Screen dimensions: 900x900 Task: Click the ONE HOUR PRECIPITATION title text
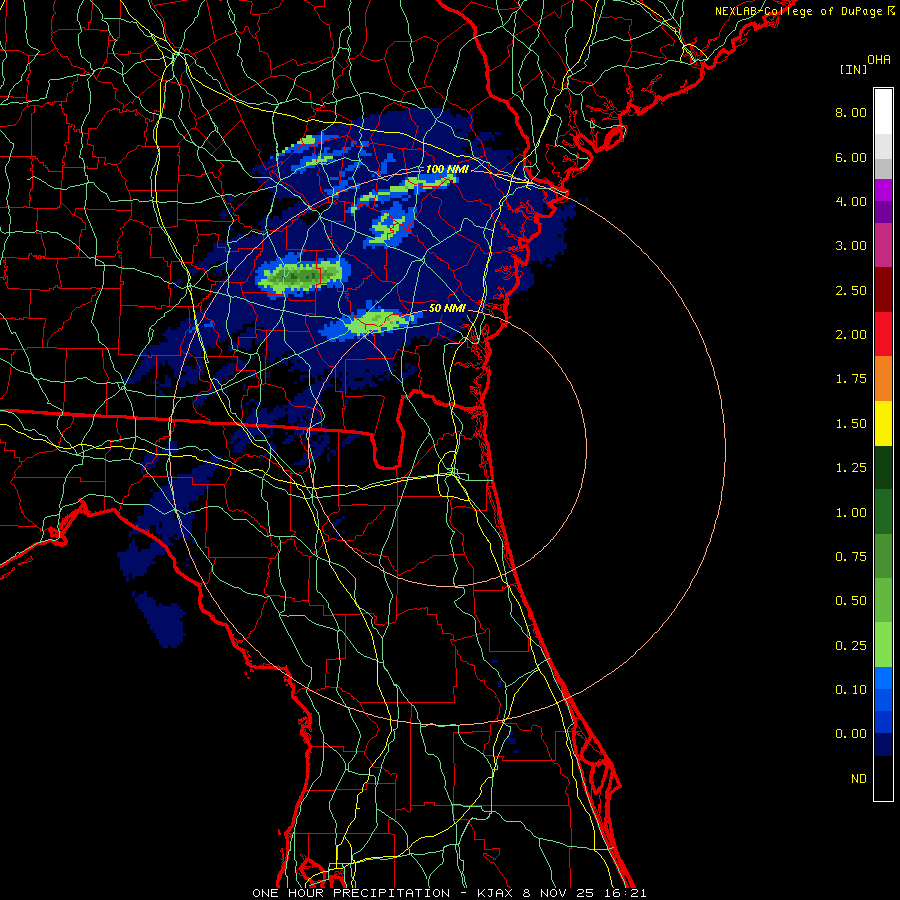[351, 893]
